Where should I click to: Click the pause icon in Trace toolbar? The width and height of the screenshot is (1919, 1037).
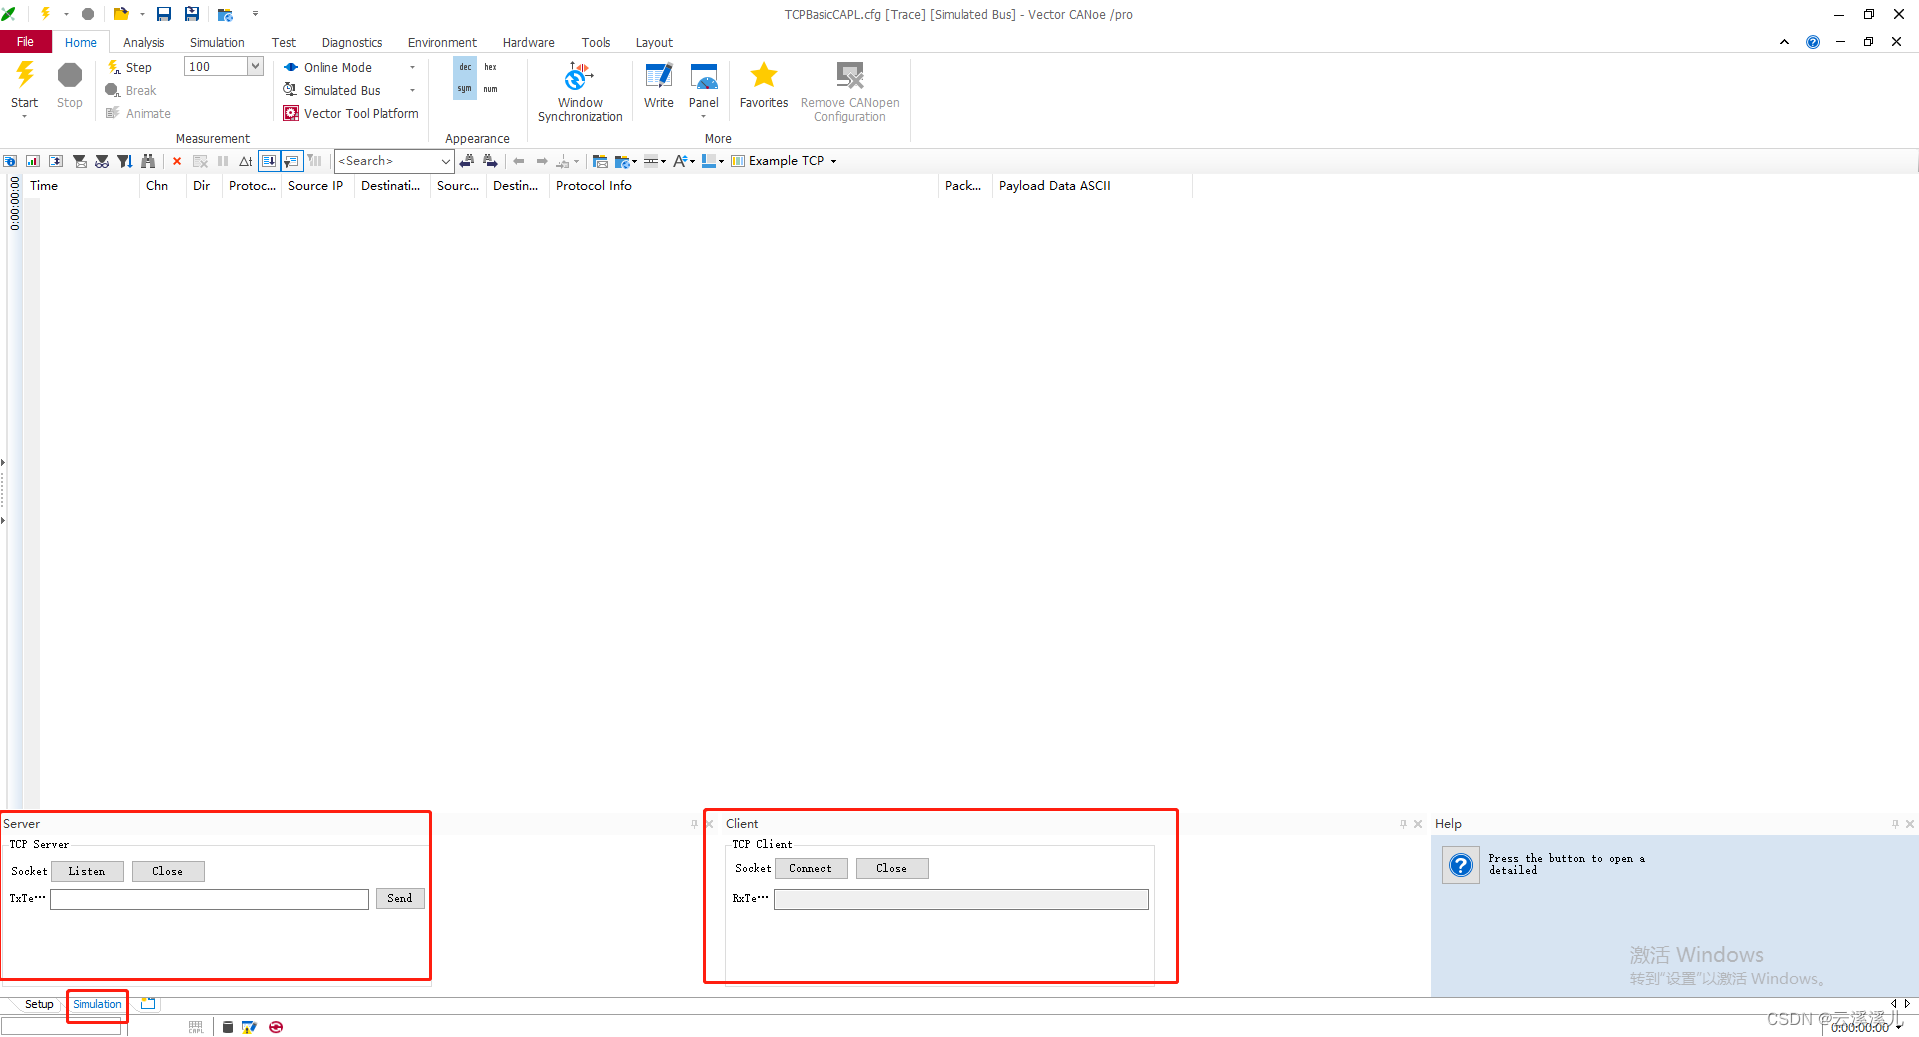pyautogui.click(x=223, y=161)
